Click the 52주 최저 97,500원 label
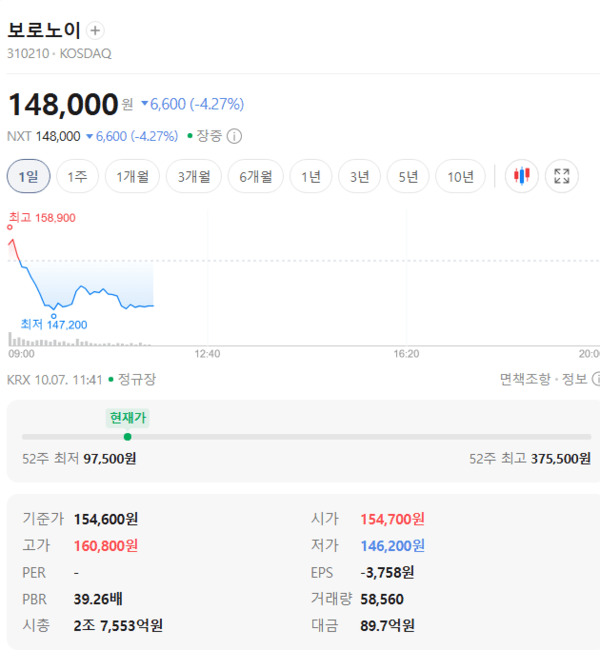This screenshot has width=600, height=650. [79, 458]
